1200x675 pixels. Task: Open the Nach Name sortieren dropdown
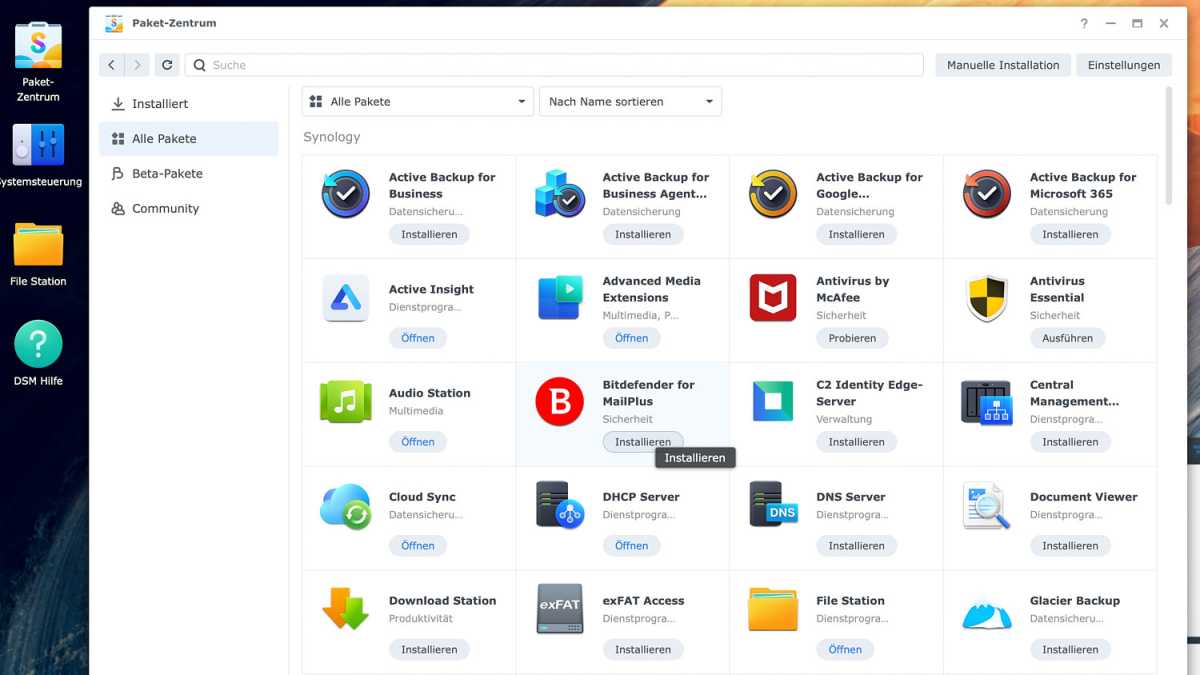point(630,101)
